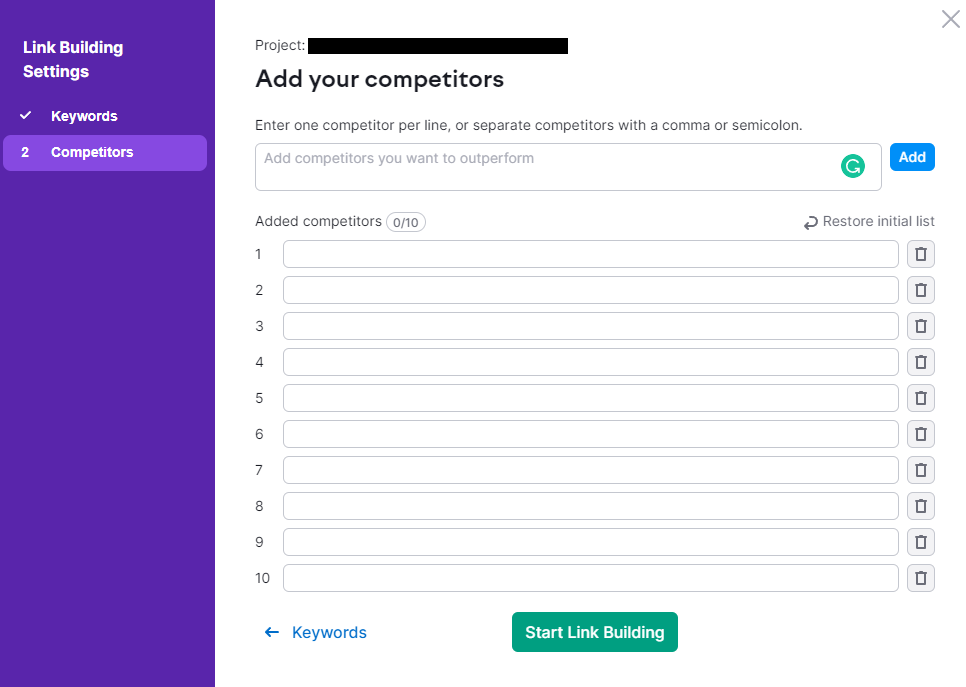This screenshot has width=966, height=687.
Task: Click competitor row 6 empty field
Action: click(590, 434)
